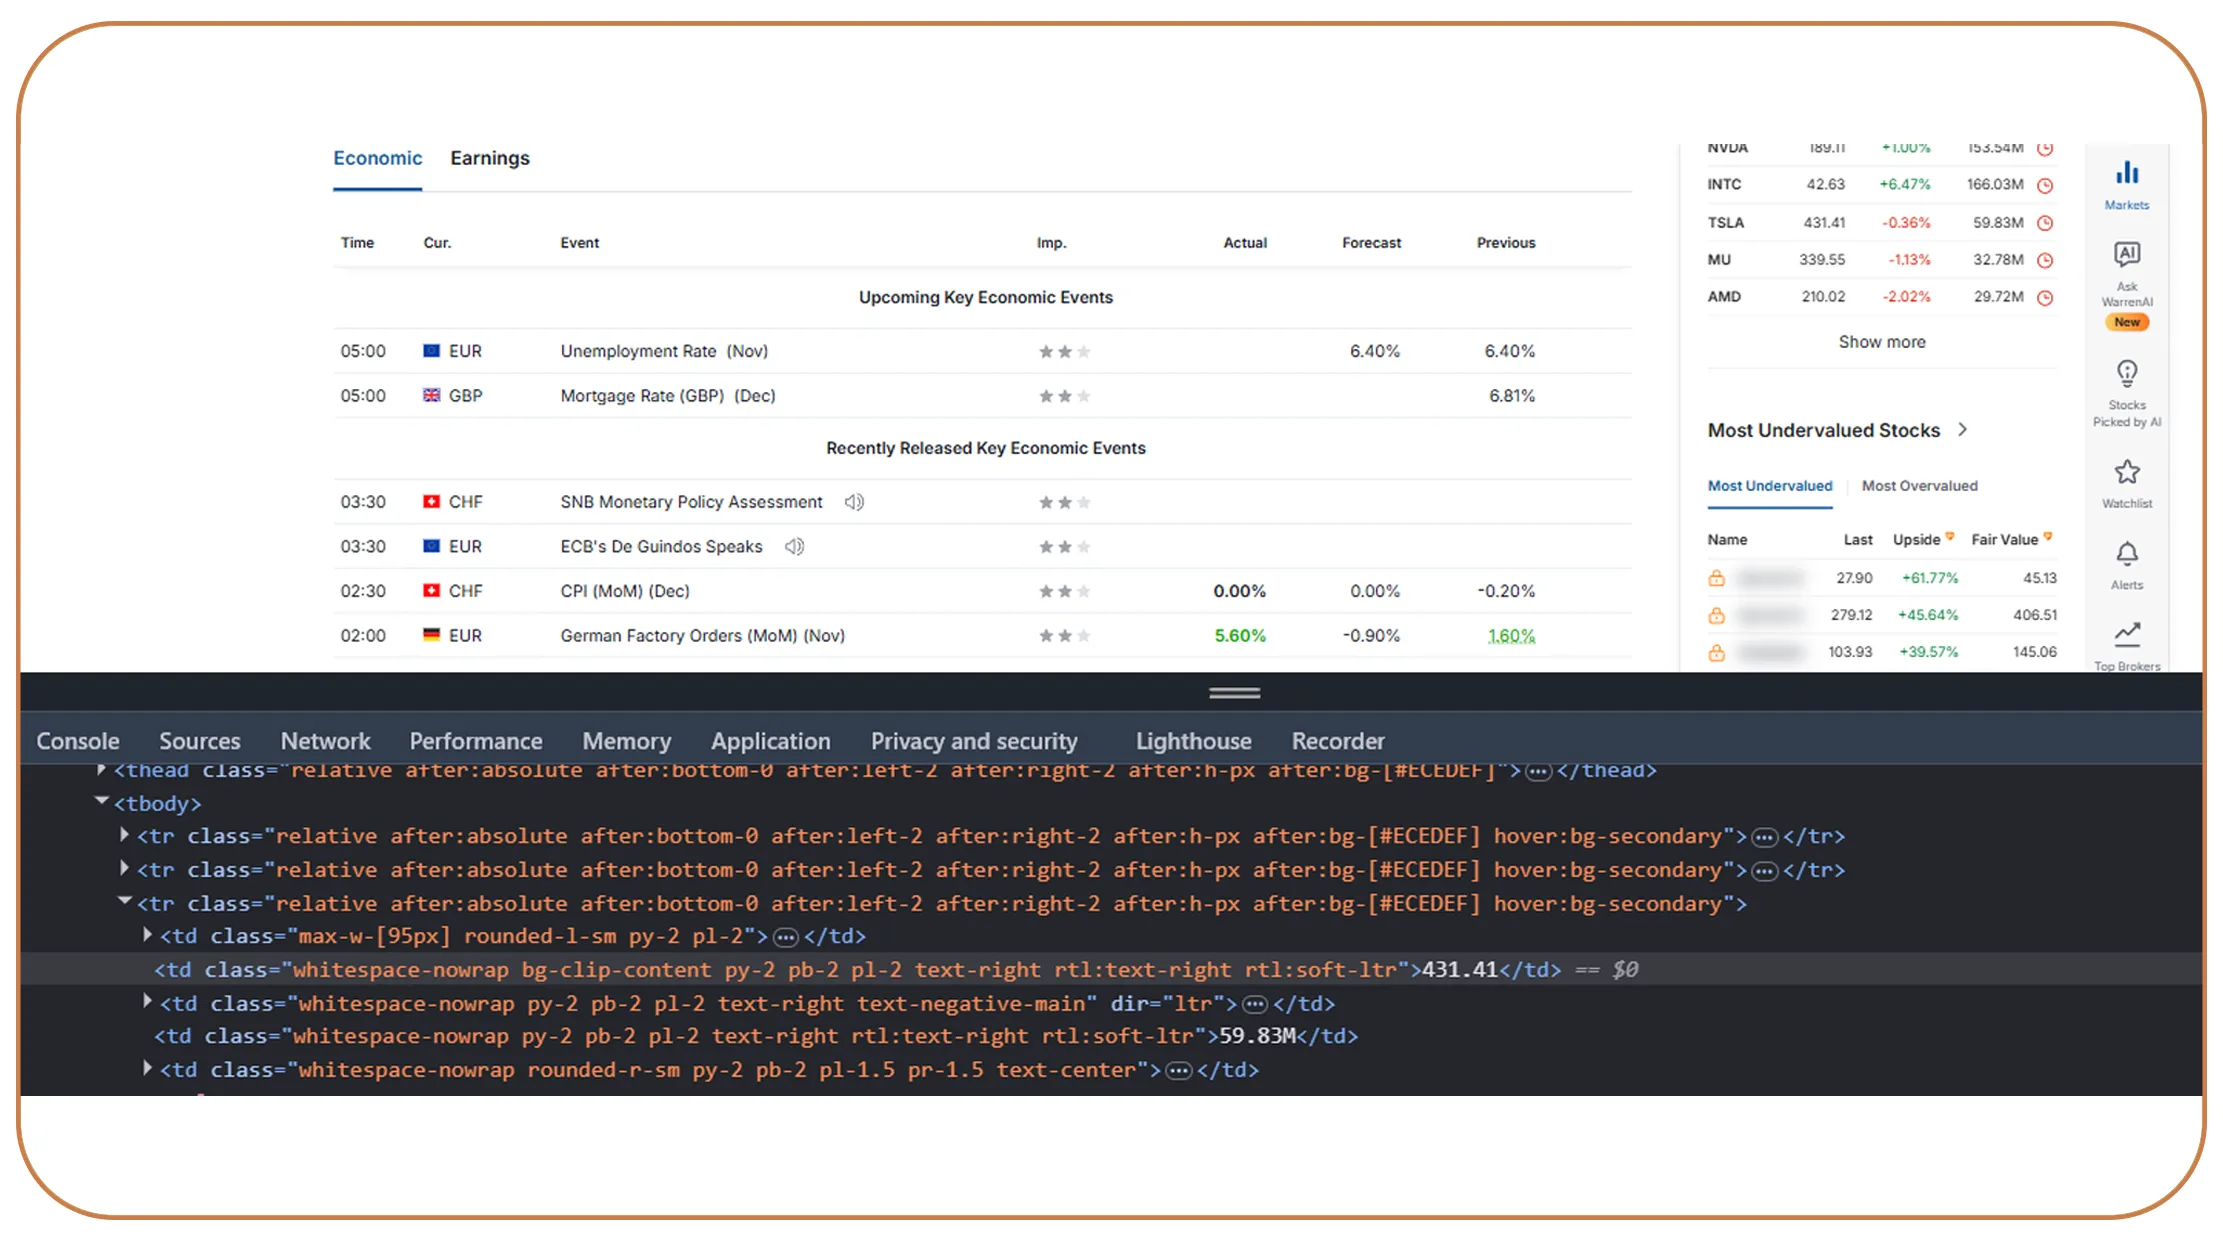Switch to the Most Overvalued view
2223x1240 pixels.
coord(1919,485)
